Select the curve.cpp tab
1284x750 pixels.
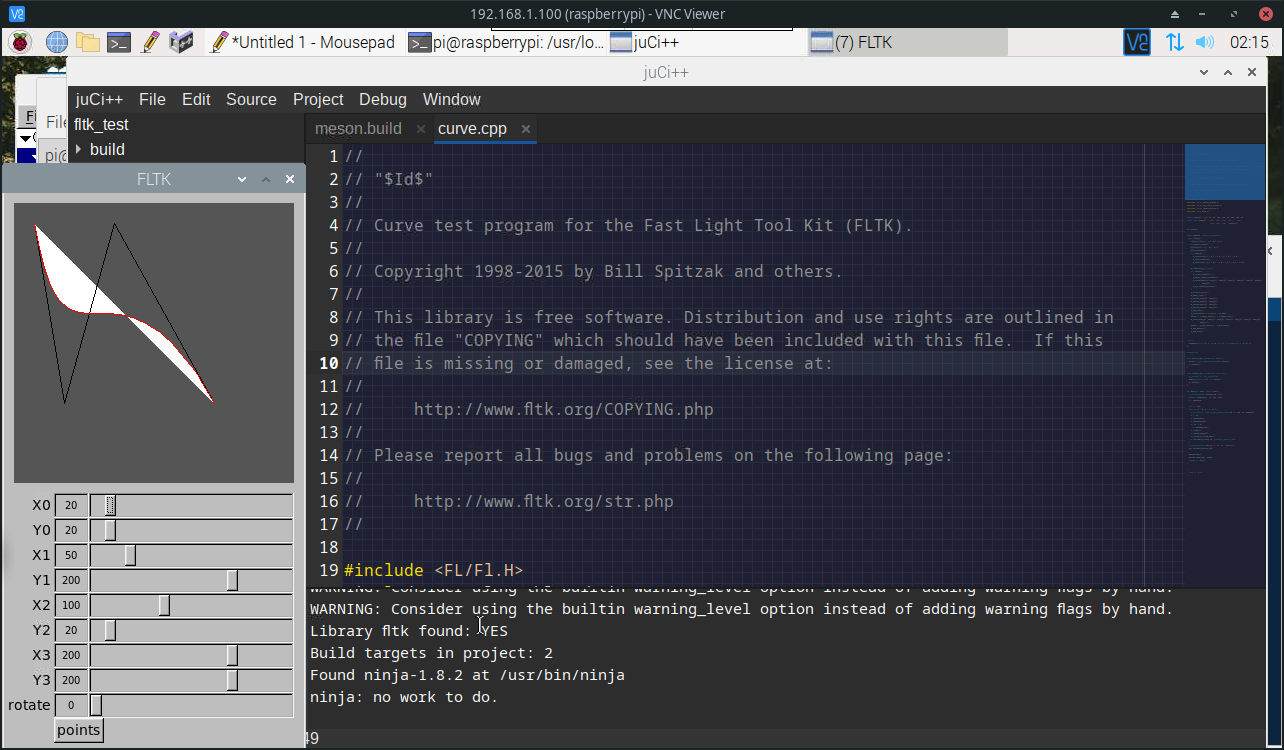point(472,128)
